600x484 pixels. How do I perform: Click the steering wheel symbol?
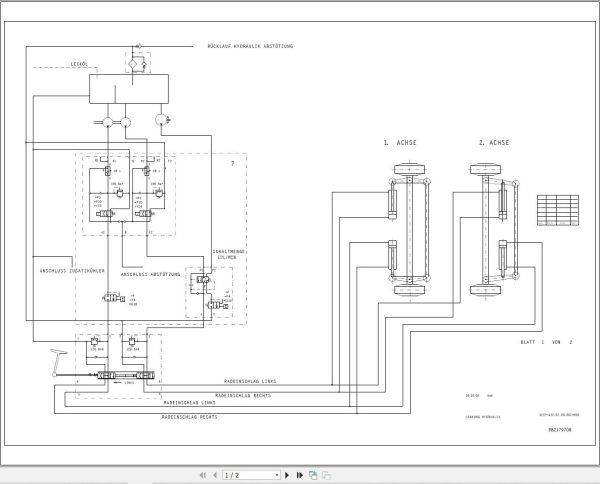pos(58,362)
